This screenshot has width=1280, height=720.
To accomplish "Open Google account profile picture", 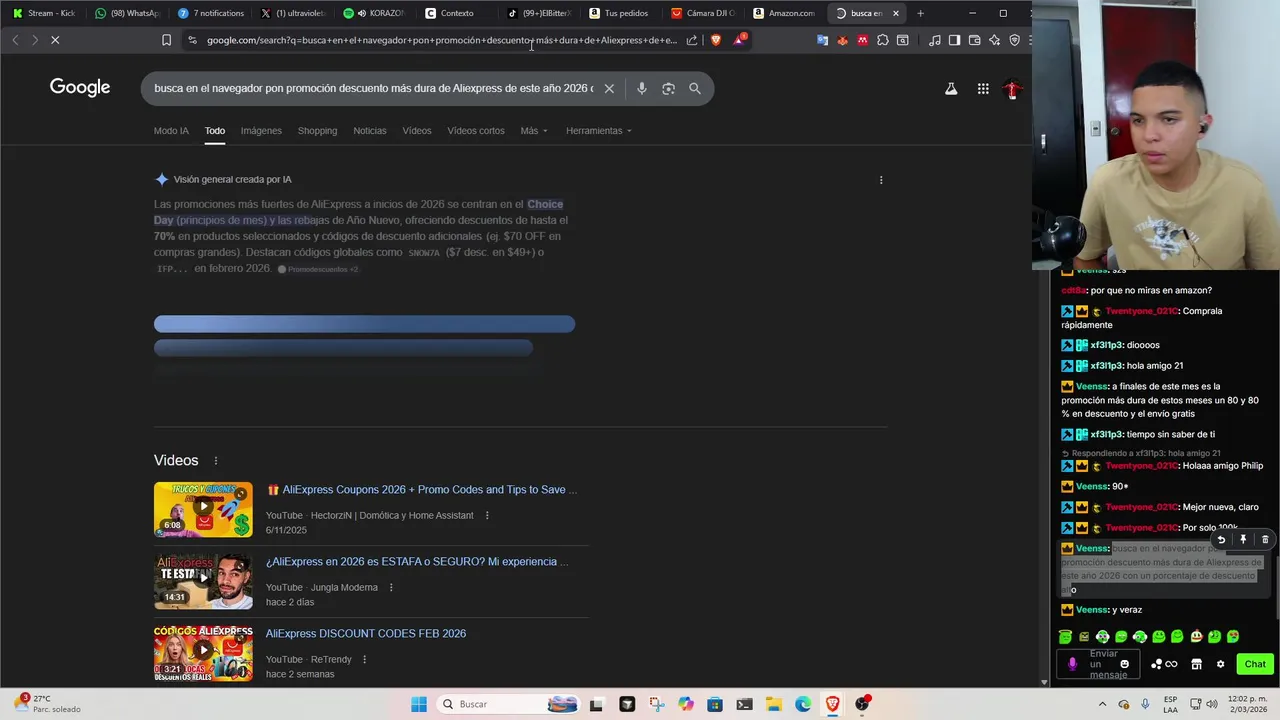I will pyautogui.click(x=1012, y=89).
